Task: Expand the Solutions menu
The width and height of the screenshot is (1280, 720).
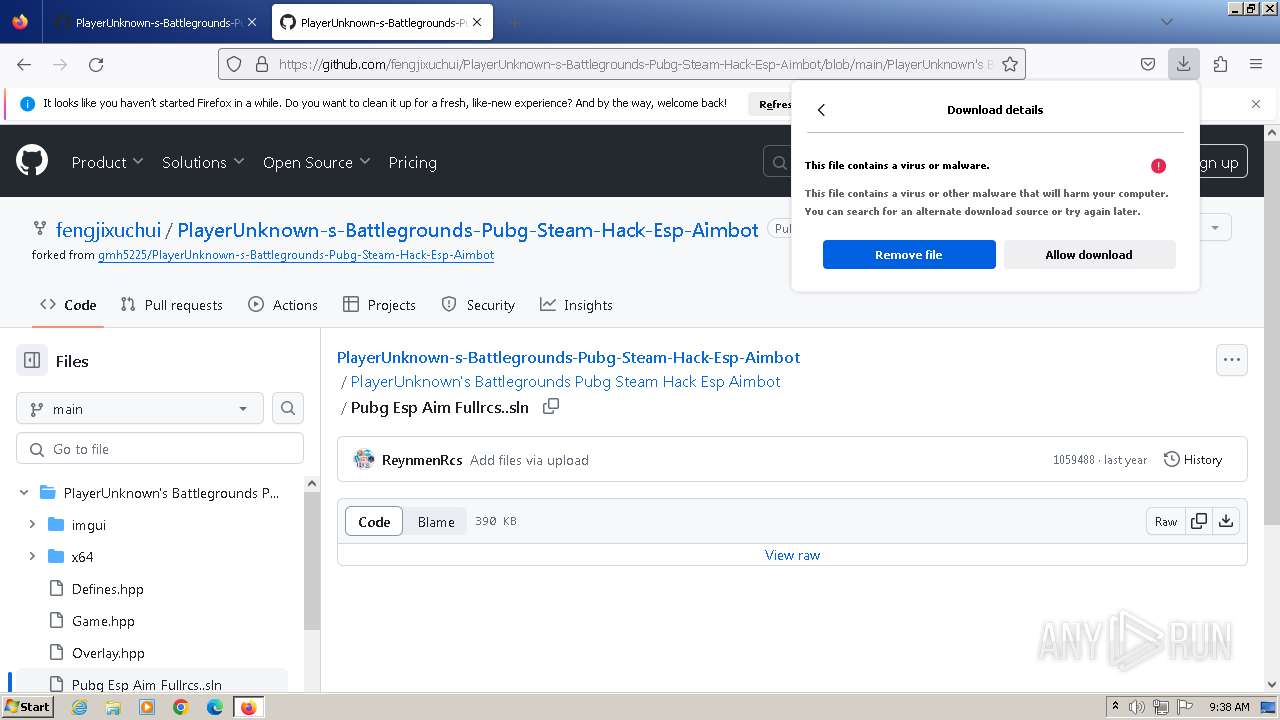Action: click(x=203, y=162)
